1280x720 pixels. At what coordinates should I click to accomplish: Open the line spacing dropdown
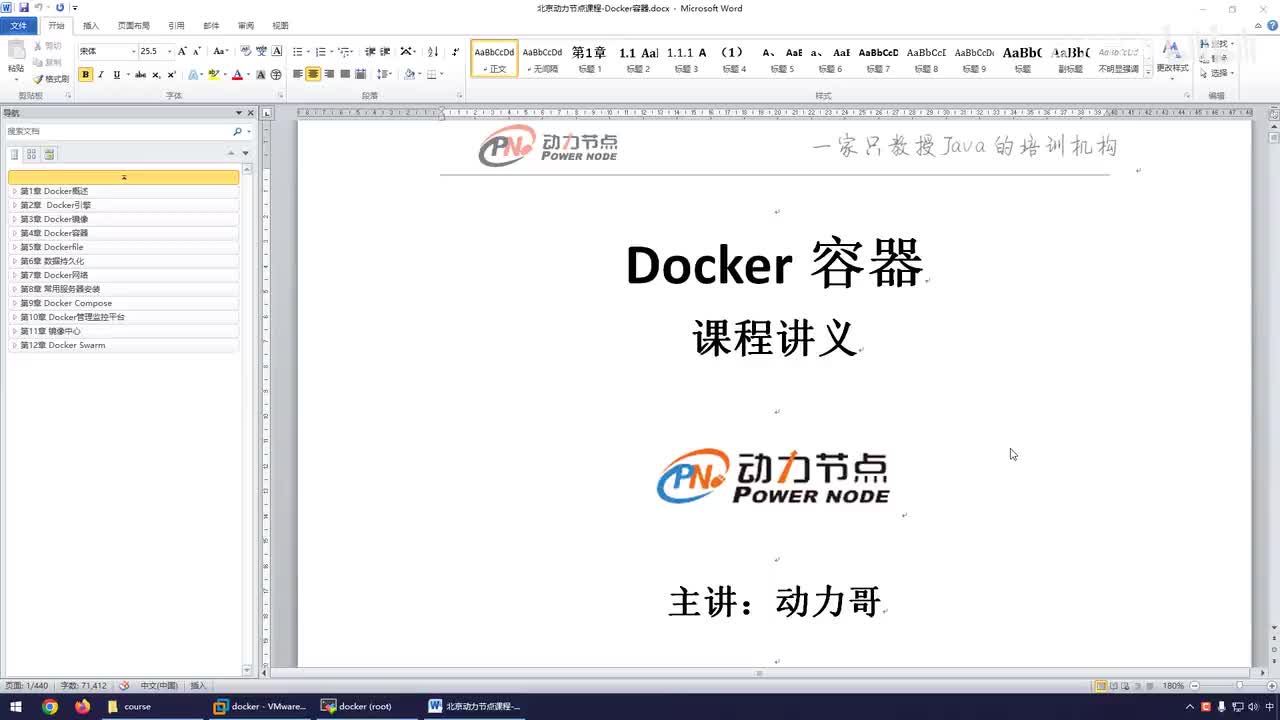(x=384, y=75)
